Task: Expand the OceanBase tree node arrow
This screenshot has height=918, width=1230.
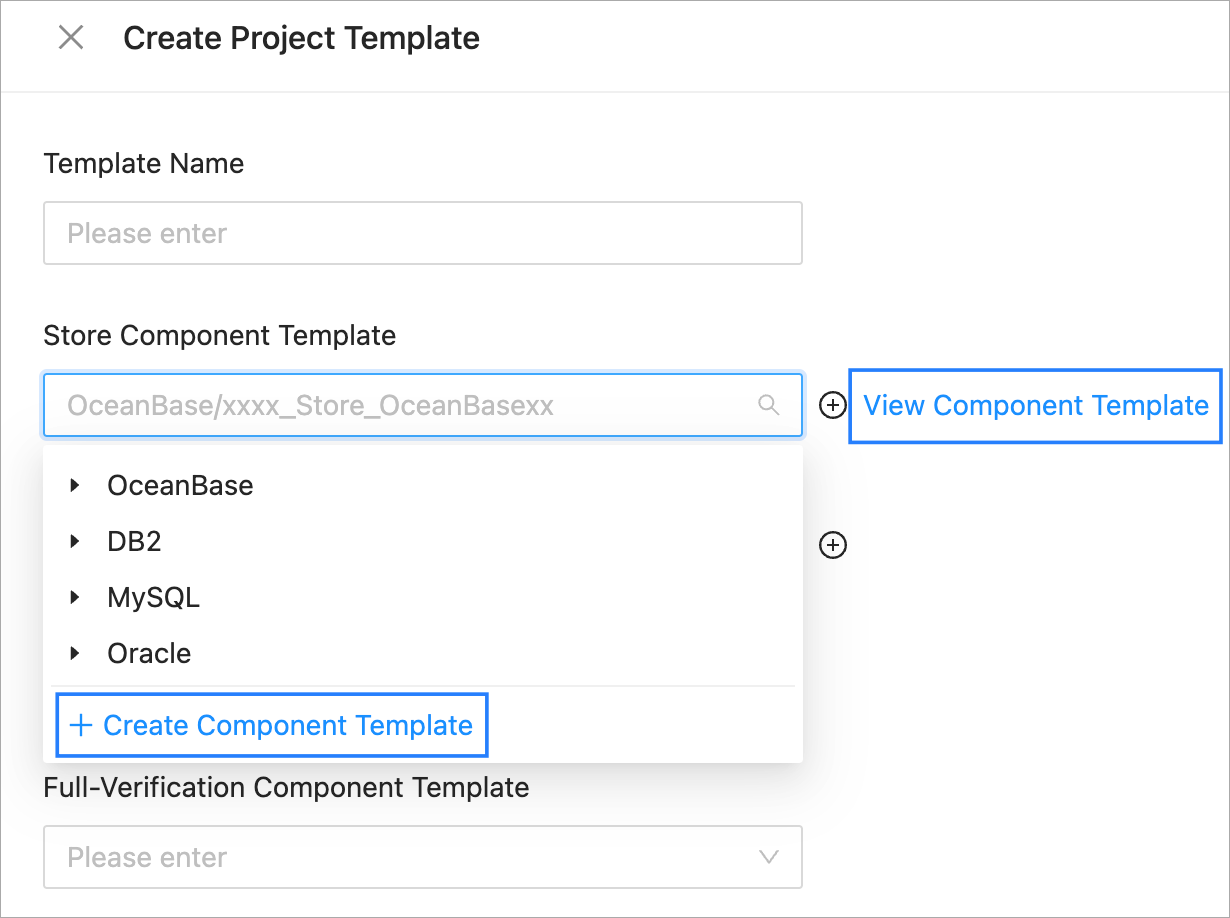Action: click(75, 486)
